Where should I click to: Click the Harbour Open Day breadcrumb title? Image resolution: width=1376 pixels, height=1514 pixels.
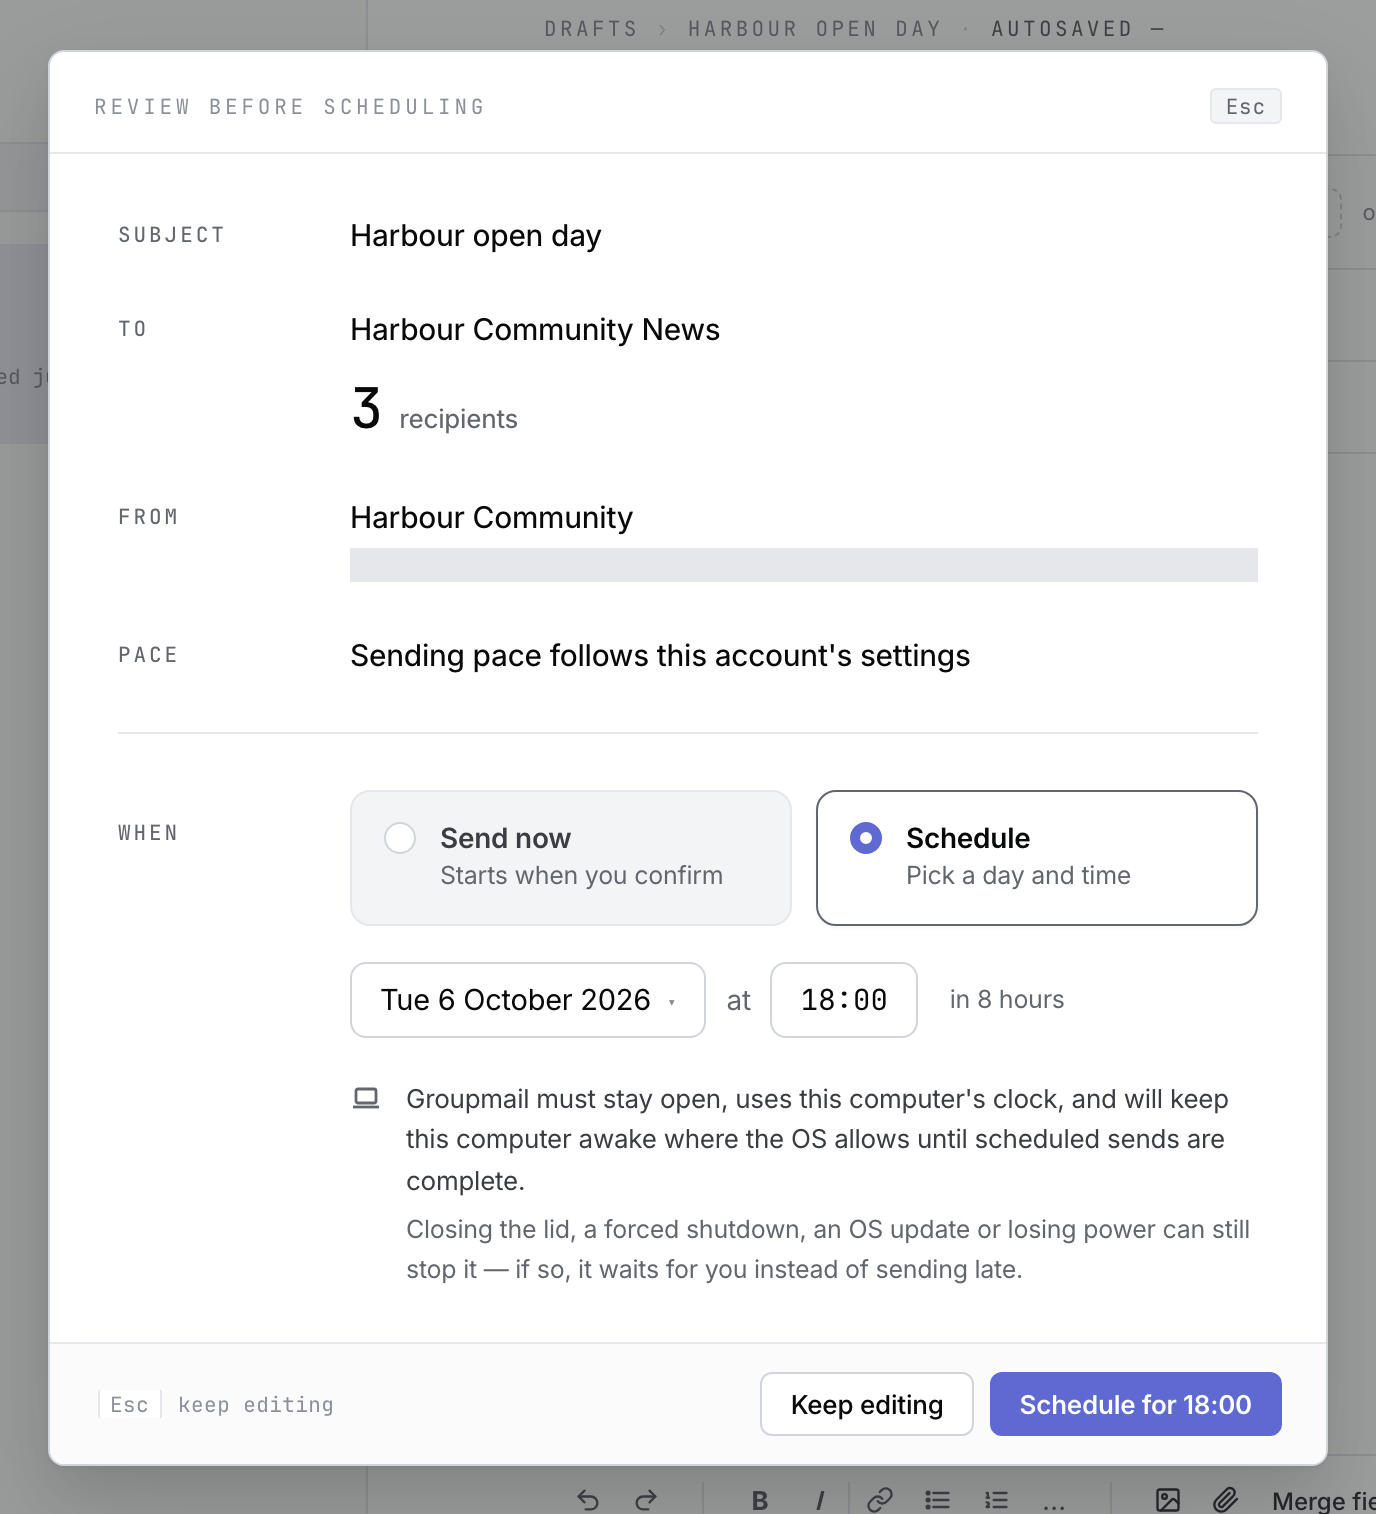point(815,29)
